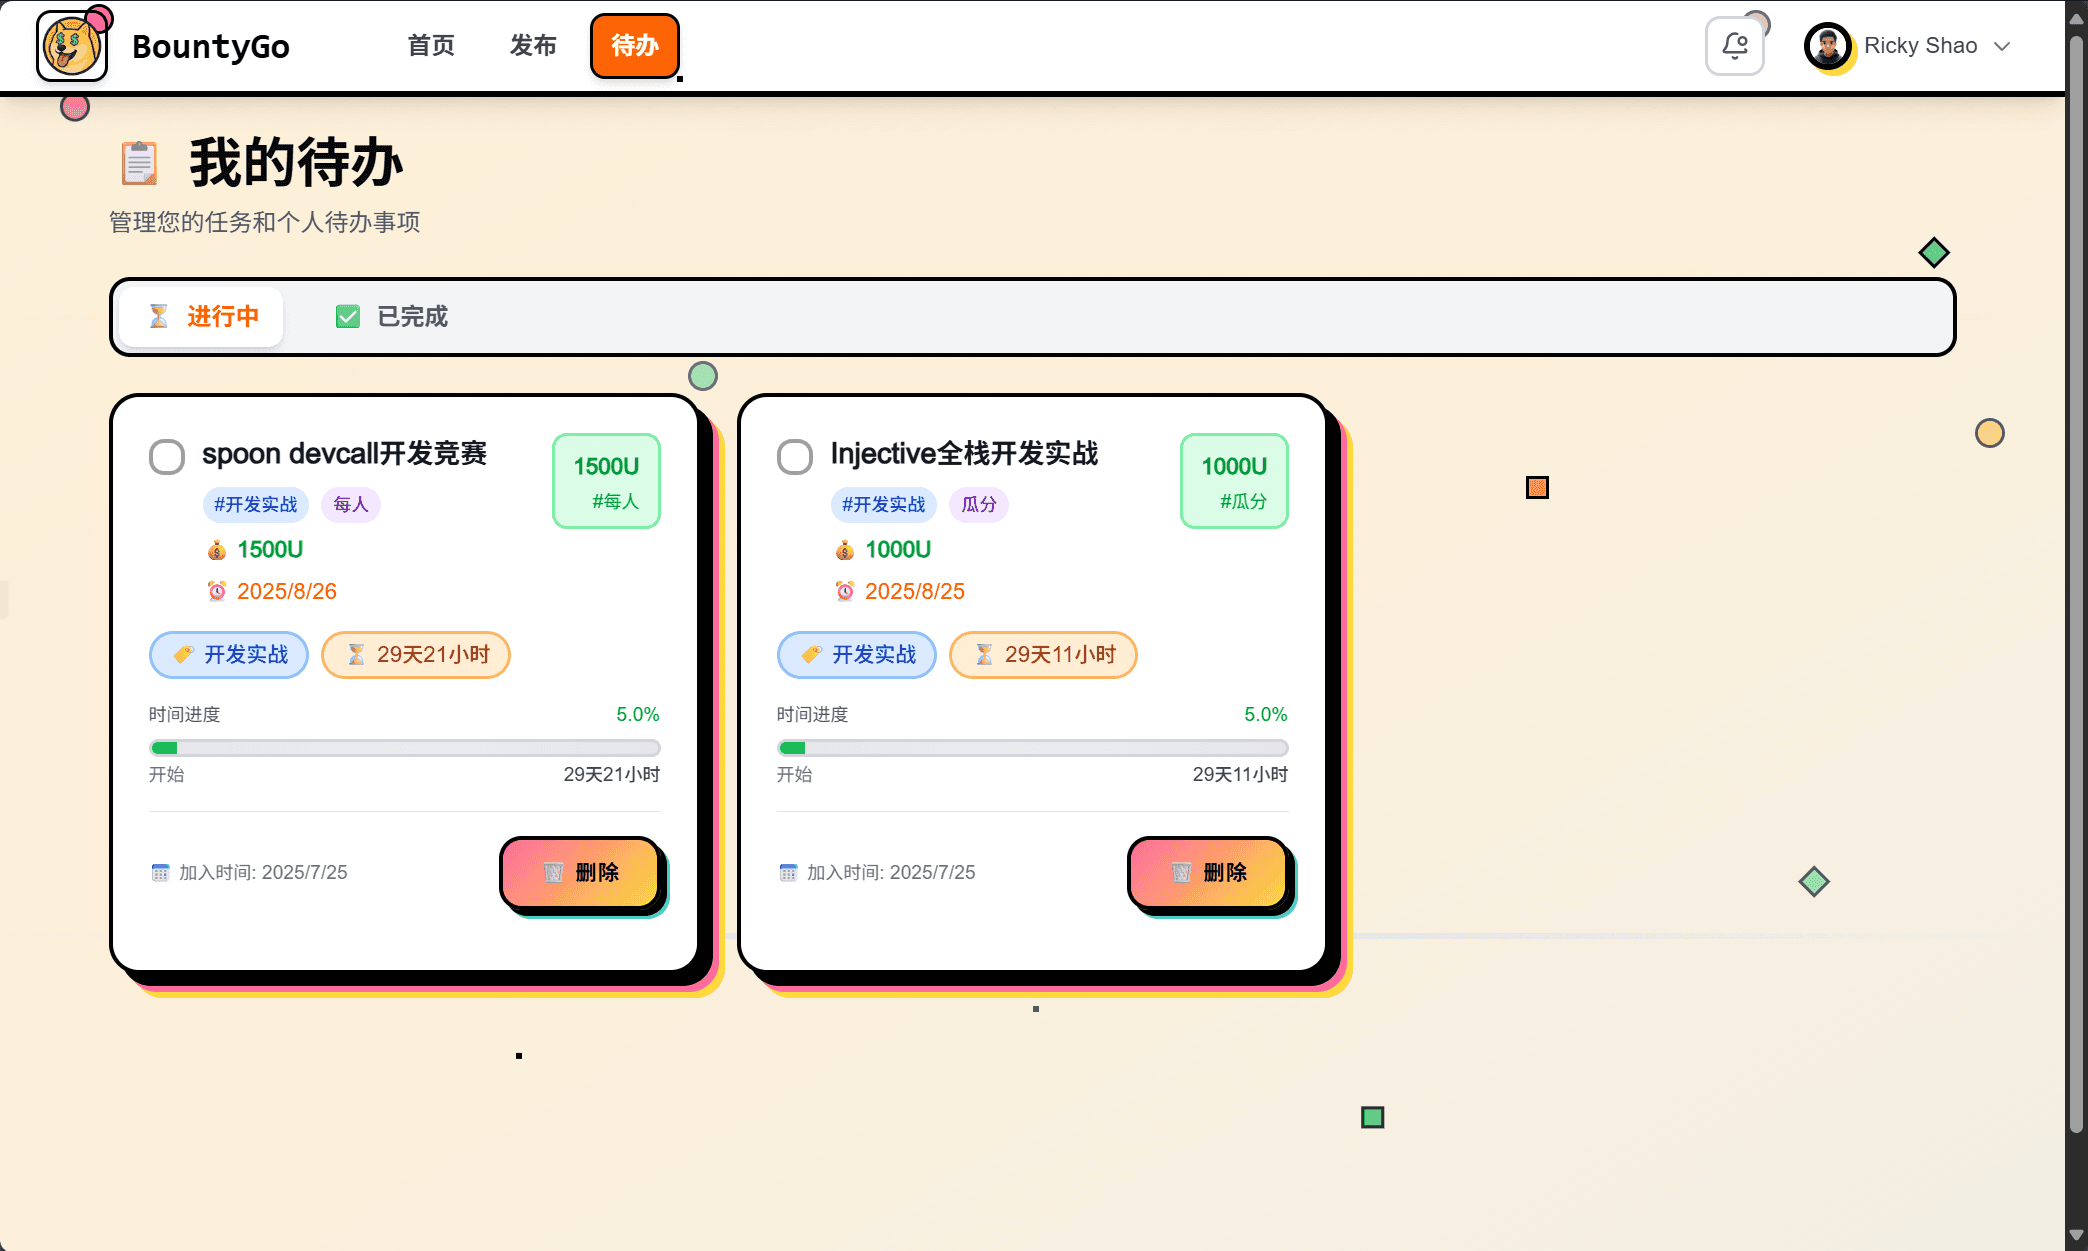Delete the Injective全栈开发实战 task
The width and height of the screenshot is (2088, 1251).
tap(1209, 873)
